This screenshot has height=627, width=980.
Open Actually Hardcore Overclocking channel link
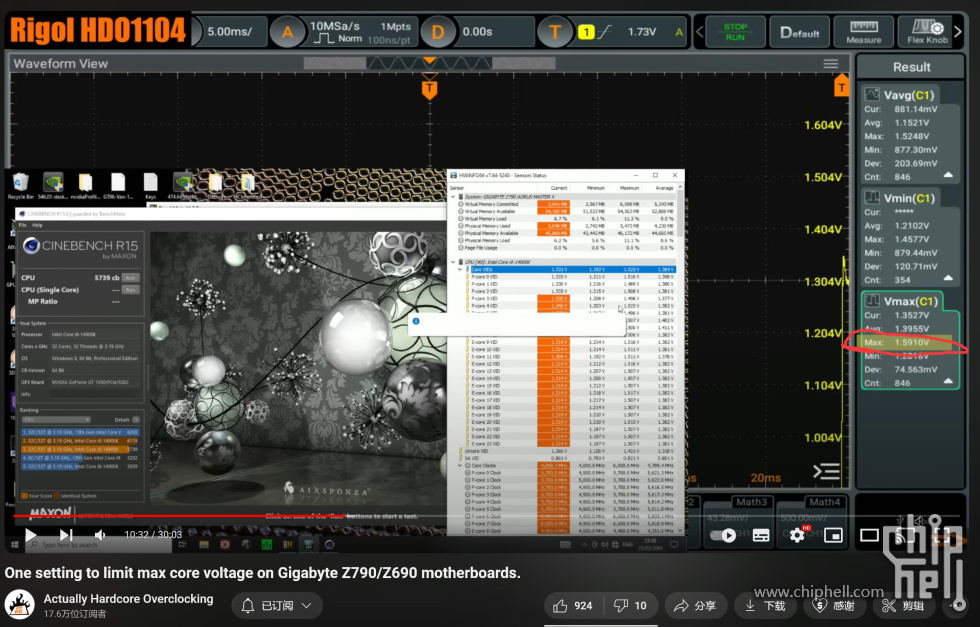(x=128, y=598)
